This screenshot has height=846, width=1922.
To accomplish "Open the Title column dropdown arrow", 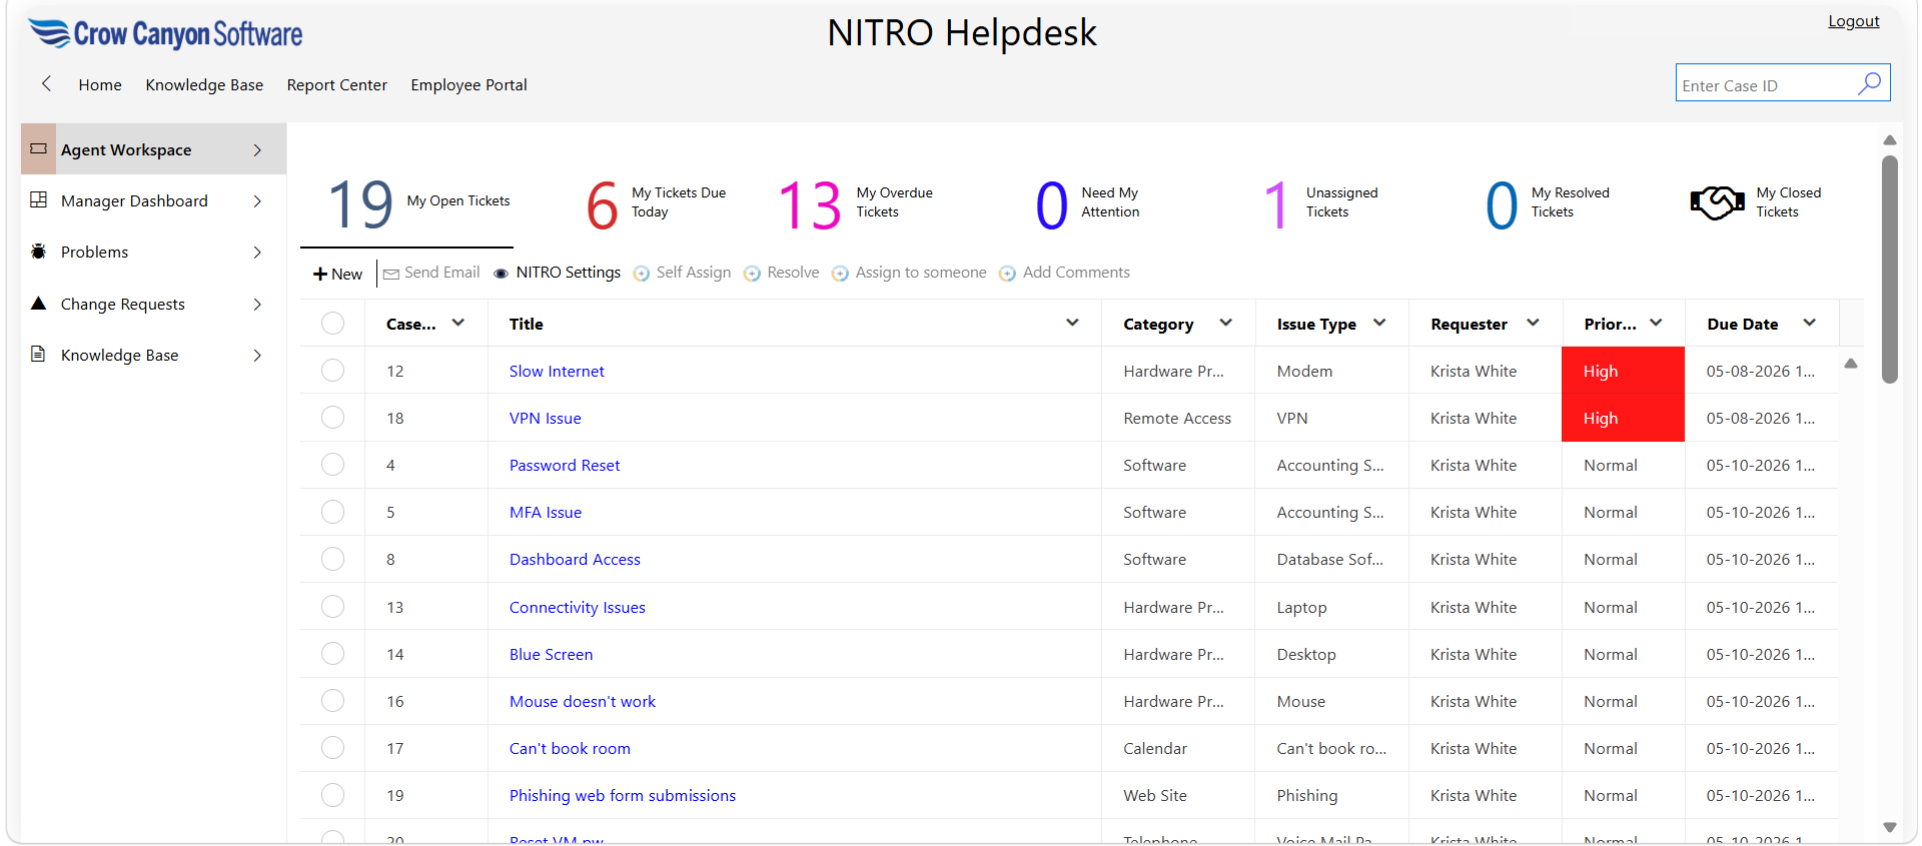I will [x=1072, y=323].
